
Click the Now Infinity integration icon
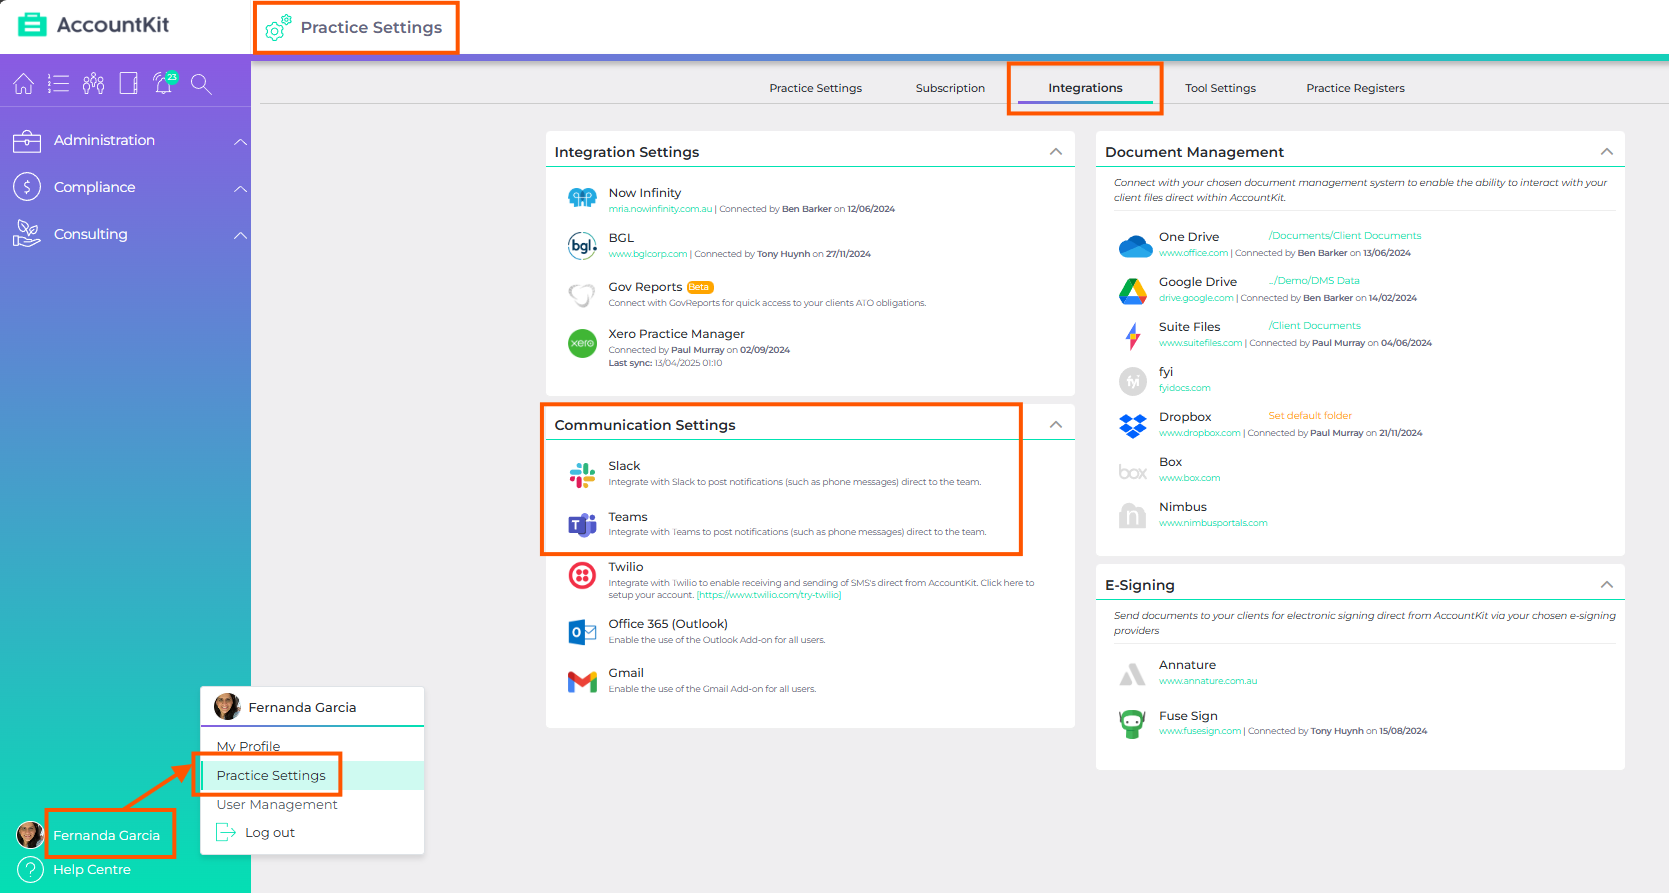pos(582,198)
